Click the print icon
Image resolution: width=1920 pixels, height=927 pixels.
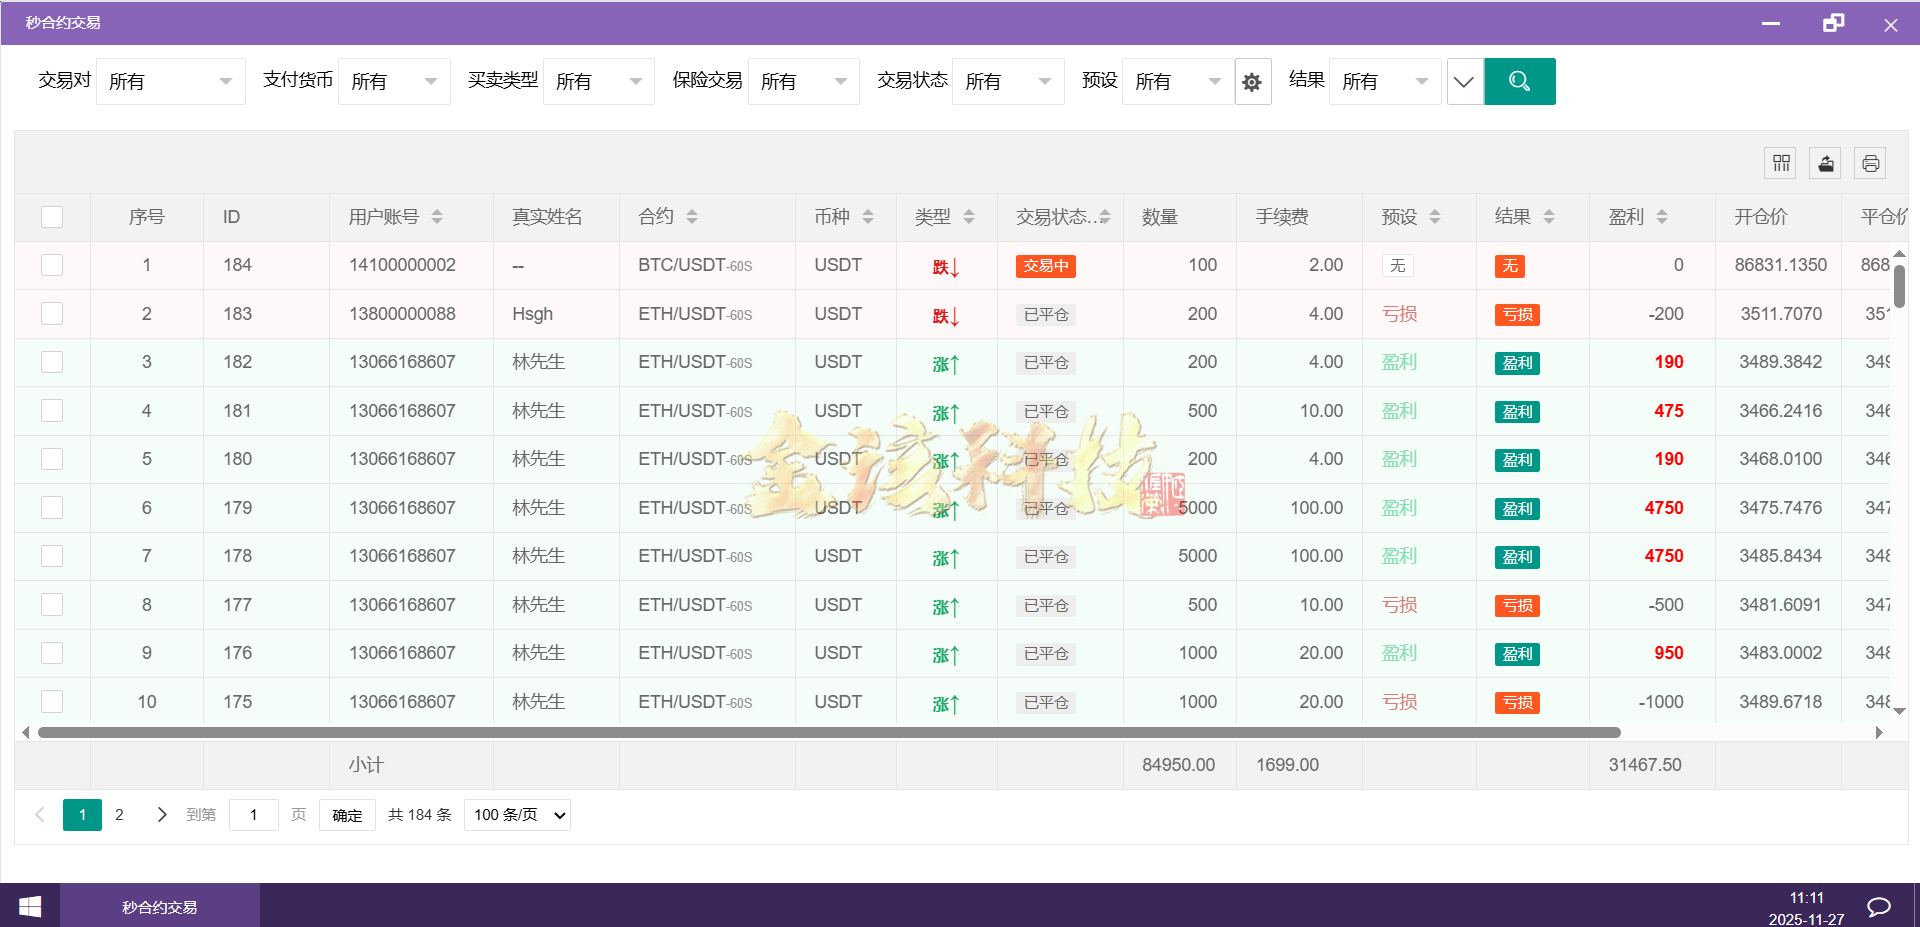click(x=1870, y=163)
